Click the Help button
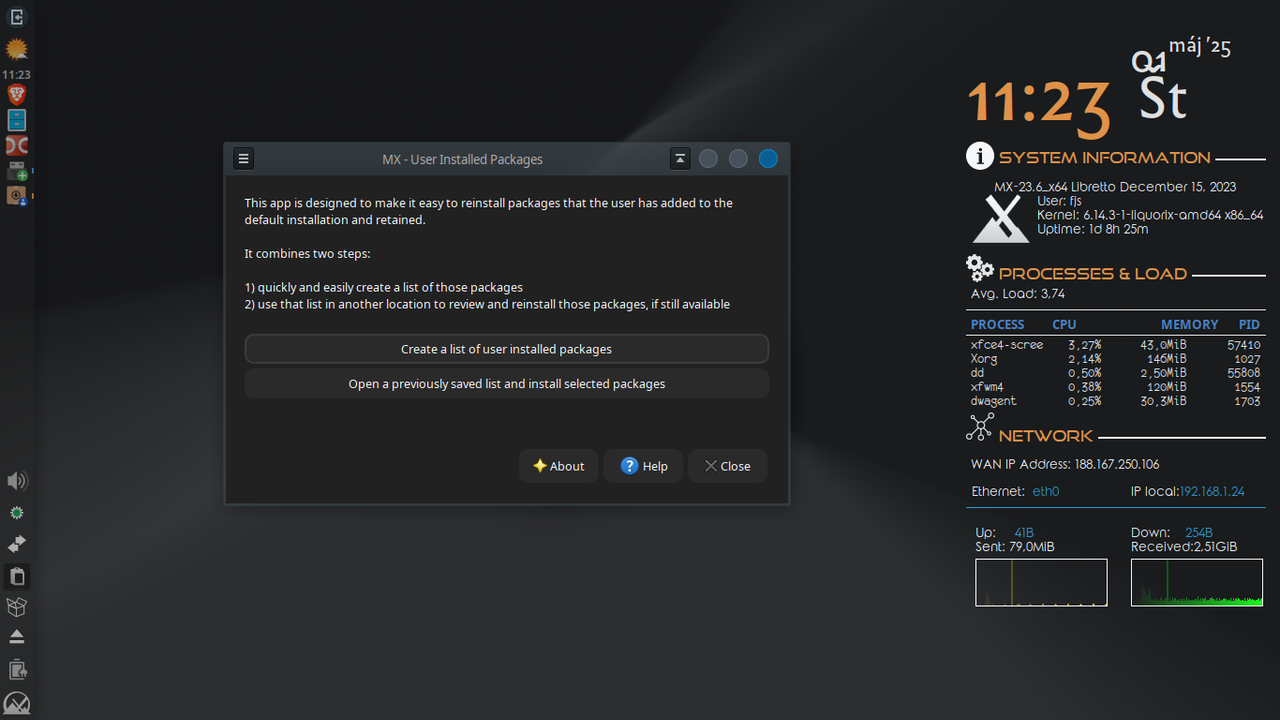The height and width of the screenshot is (720, 1280). tap(644, 466)
